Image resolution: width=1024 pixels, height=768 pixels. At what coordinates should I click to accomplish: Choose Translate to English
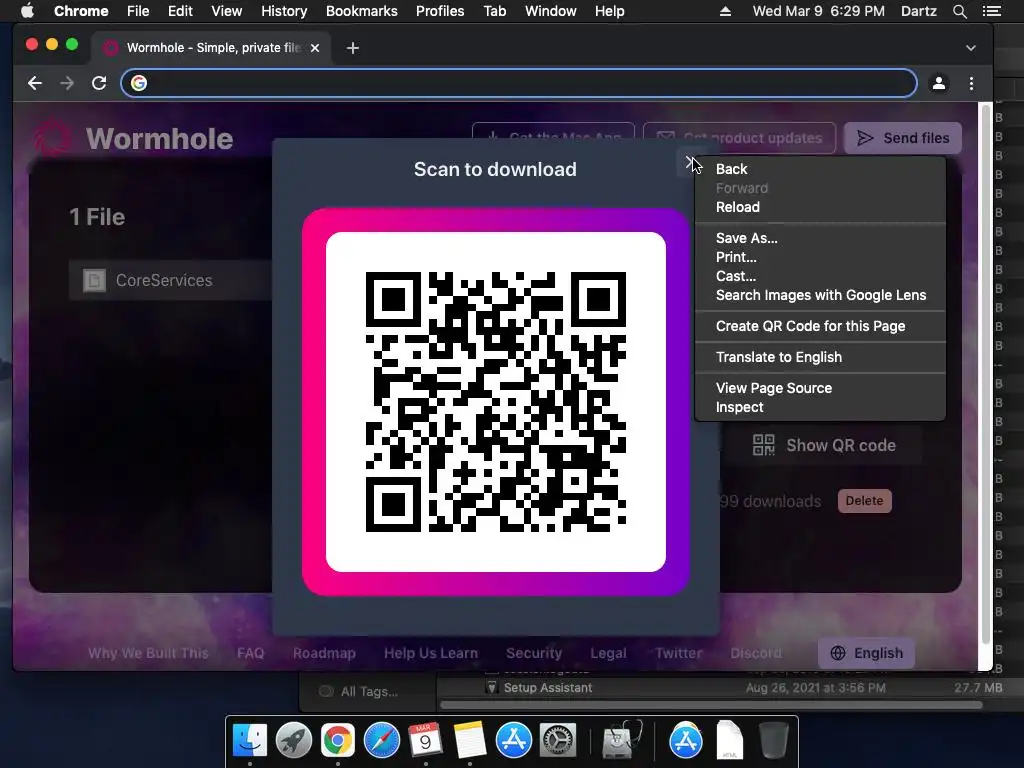pyautogui.click(x=778, y=357)
